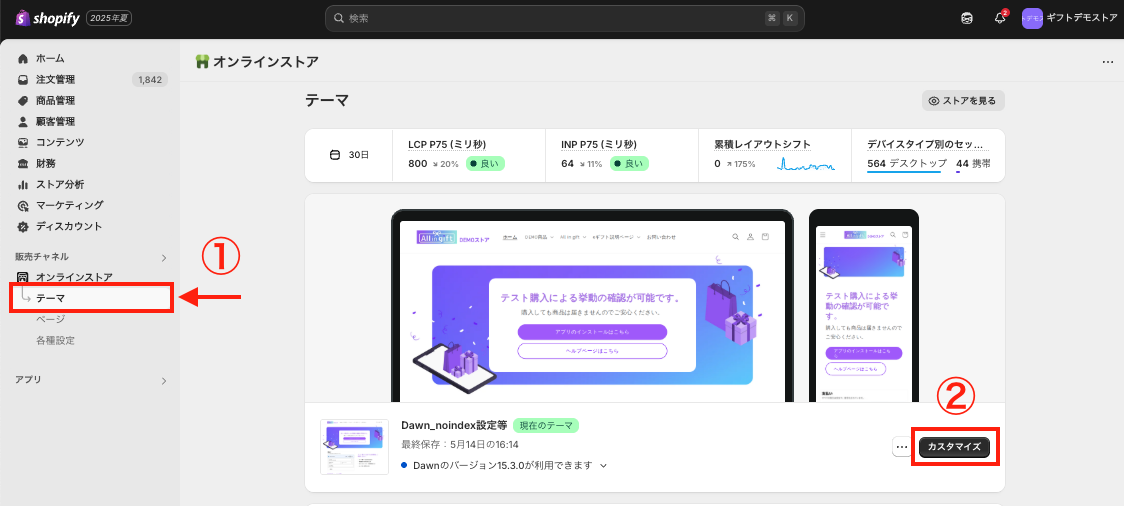Open 商品管理 using the tag icon

(x=23, y=100)
